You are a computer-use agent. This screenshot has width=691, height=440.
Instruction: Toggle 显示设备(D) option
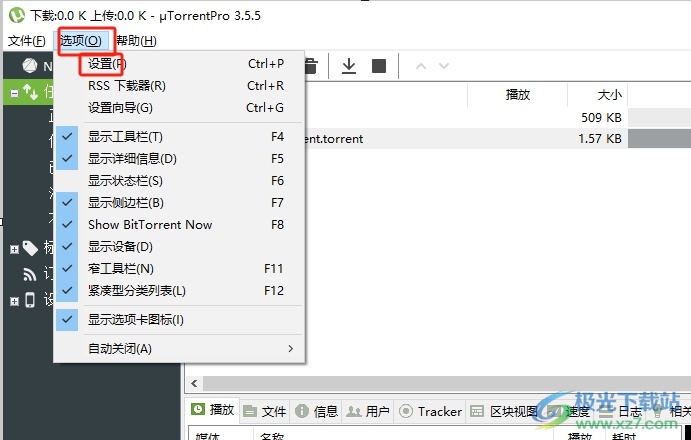pyautogui.click(x=179, y=246)
